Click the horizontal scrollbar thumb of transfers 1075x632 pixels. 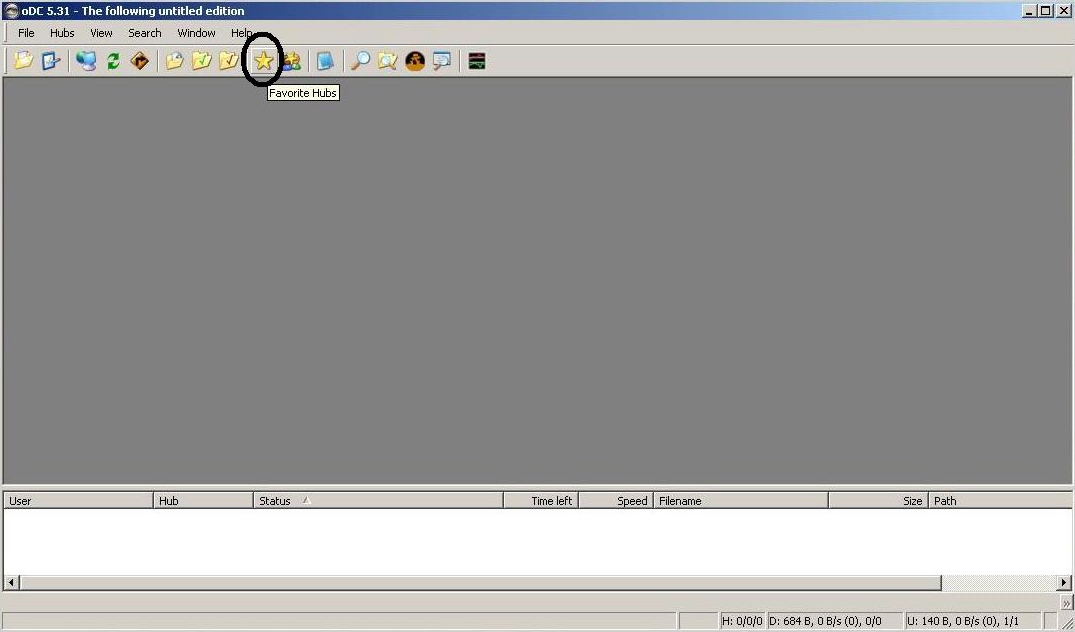pos(480,583)
